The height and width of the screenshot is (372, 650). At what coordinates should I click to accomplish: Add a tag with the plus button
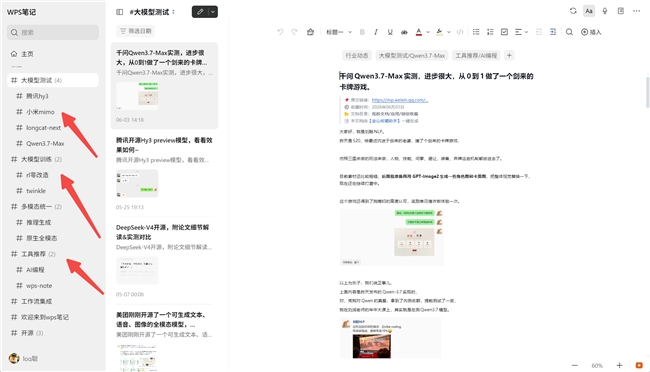(509, 56)
